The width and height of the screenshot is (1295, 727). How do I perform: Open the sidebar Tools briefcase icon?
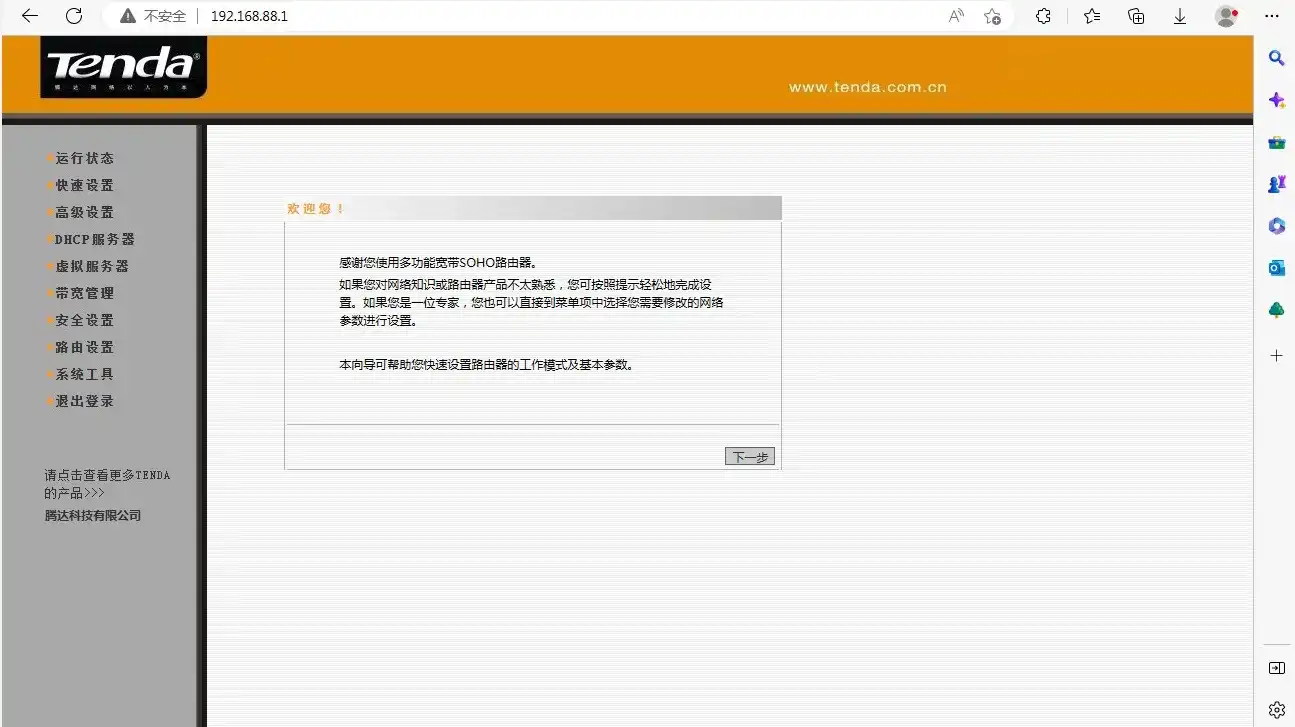(x=1277, y=142)
